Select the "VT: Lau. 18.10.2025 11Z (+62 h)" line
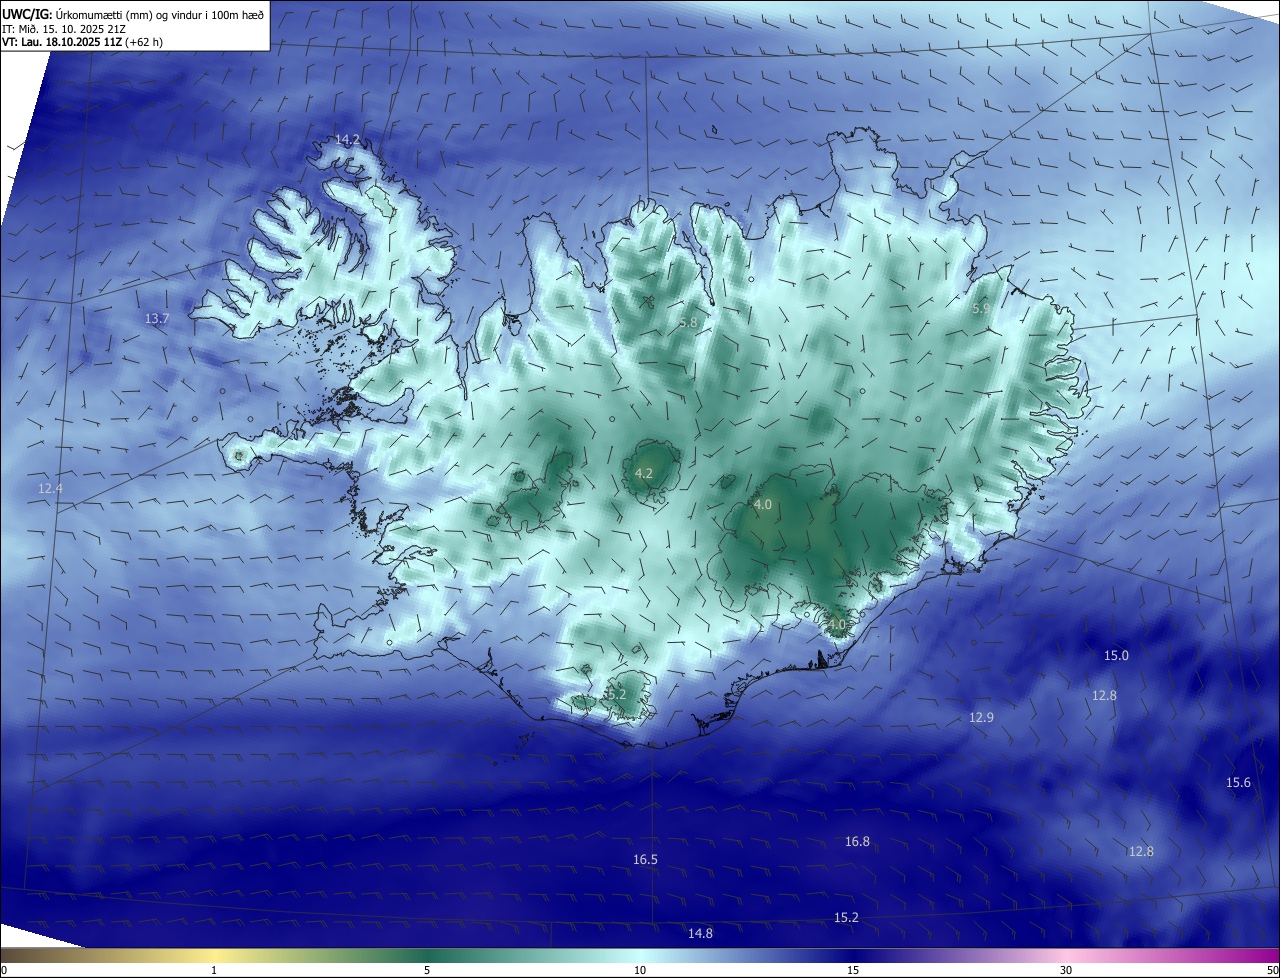This screenshot has width=1280, height=978. [x=82, y=42]
